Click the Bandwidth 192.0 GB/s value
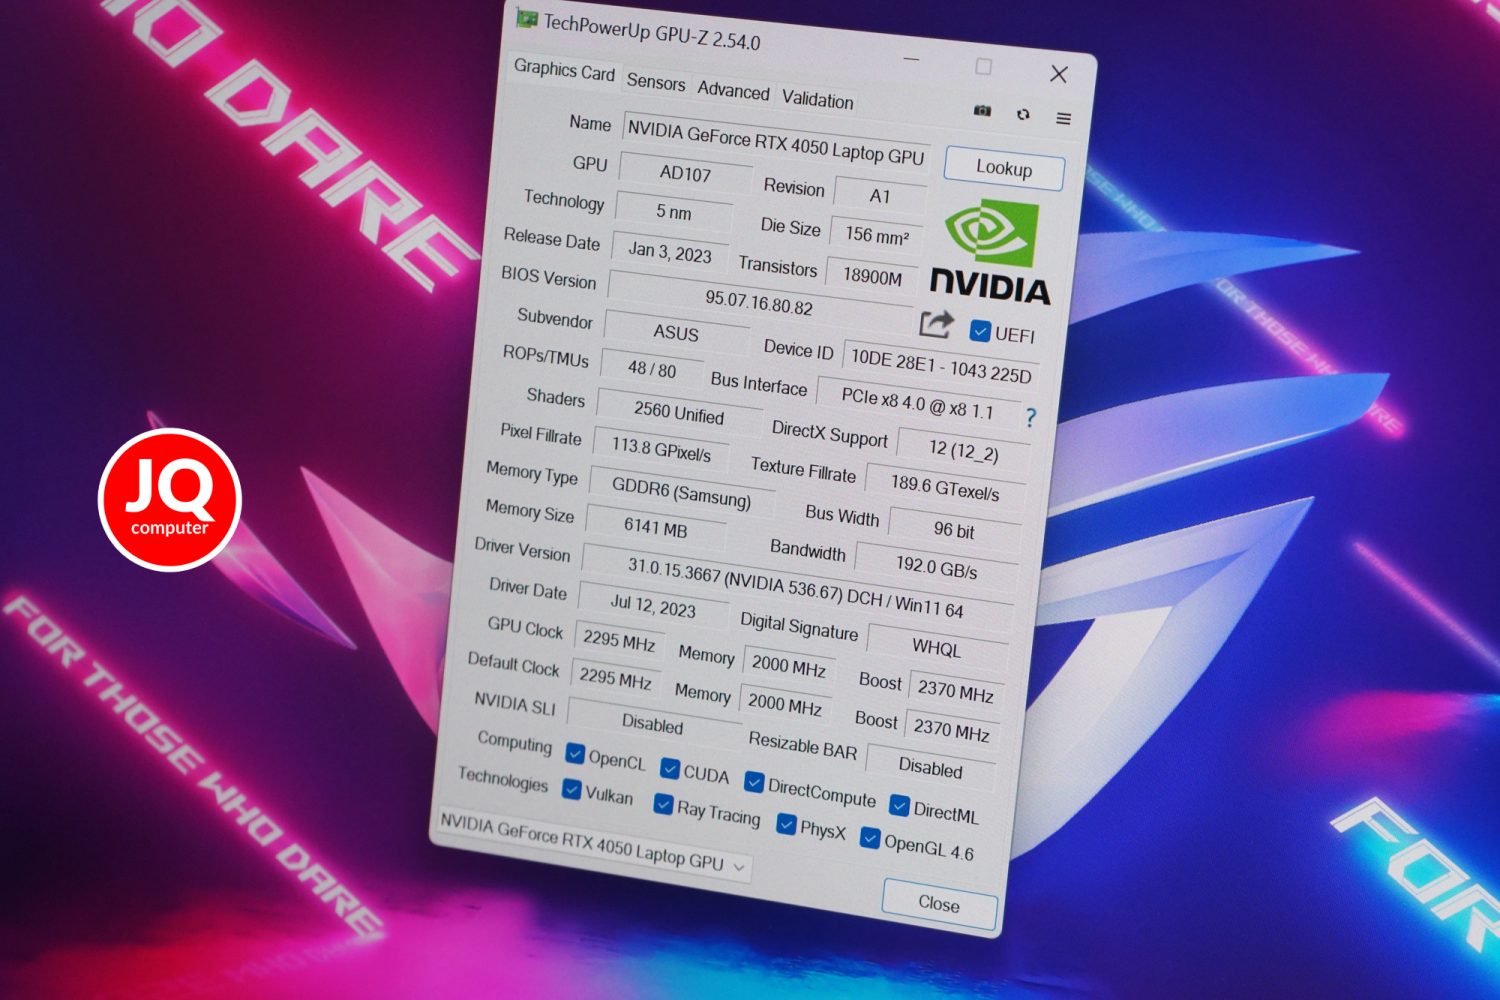The image size is (1500, 1000). pos(936,568)
